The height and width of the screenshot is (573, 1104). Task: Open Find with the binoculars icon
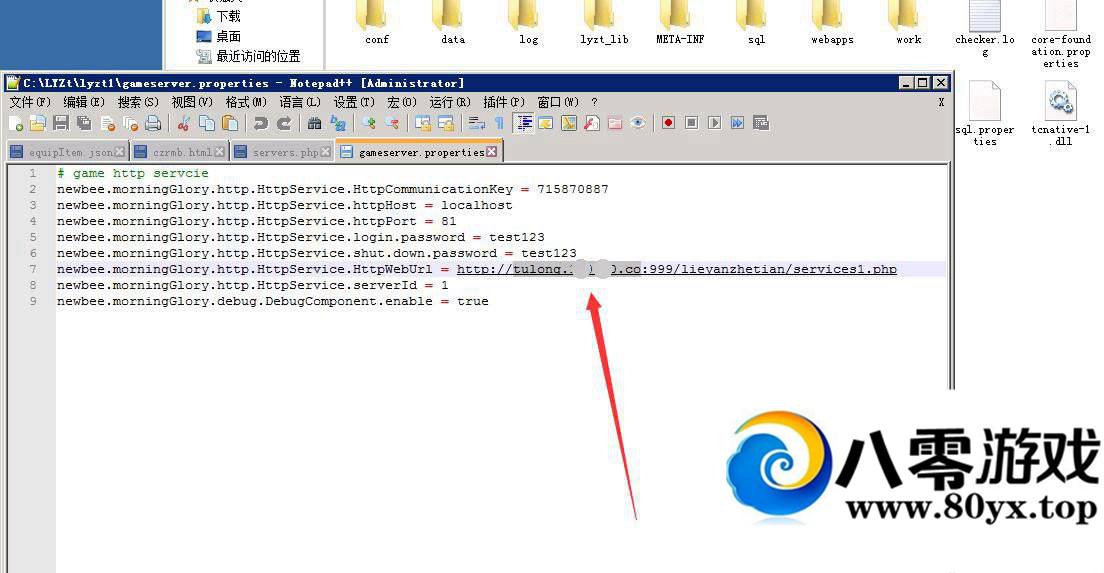tap(314, 123)
